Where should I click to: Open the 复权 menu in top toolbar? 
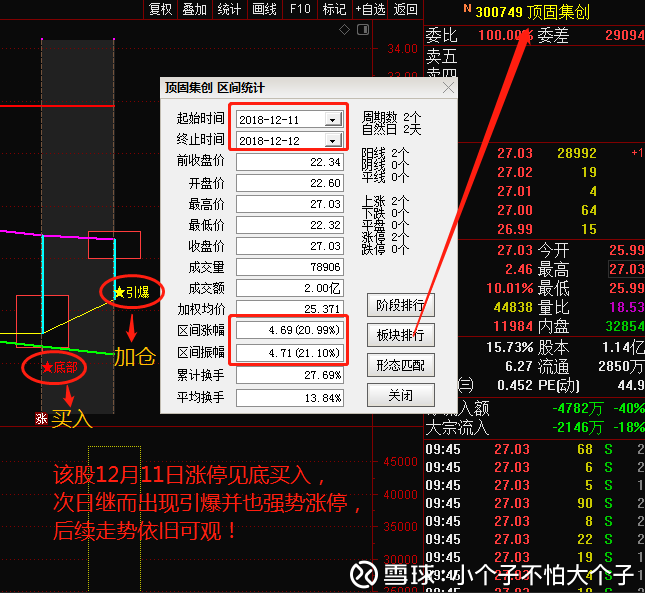coord(160,9)
